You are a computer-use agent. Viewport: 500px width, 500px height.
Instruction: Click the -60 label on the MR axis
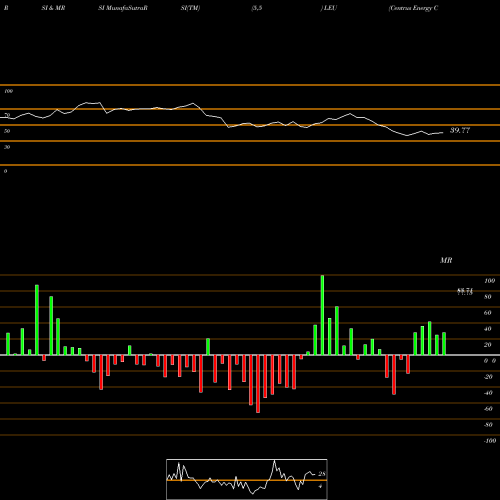488,409
